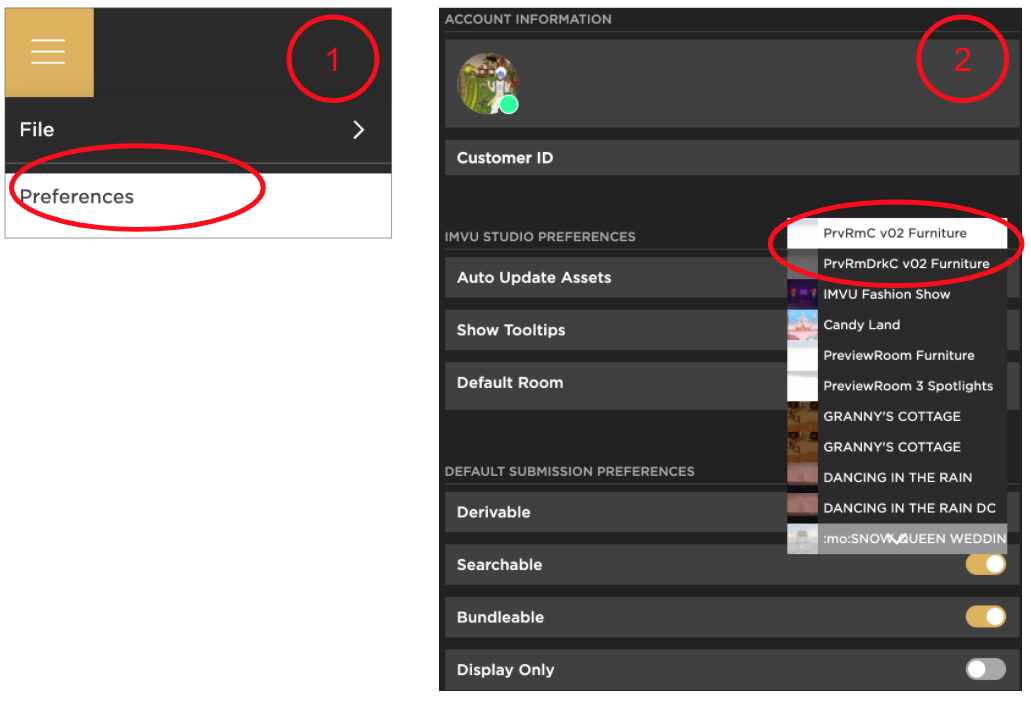This screenshot has height=701, width=1031.
Task: Click the DEFAULT SUBMISSION PREFERENCES heading
Action: click(x=569, y=471)
